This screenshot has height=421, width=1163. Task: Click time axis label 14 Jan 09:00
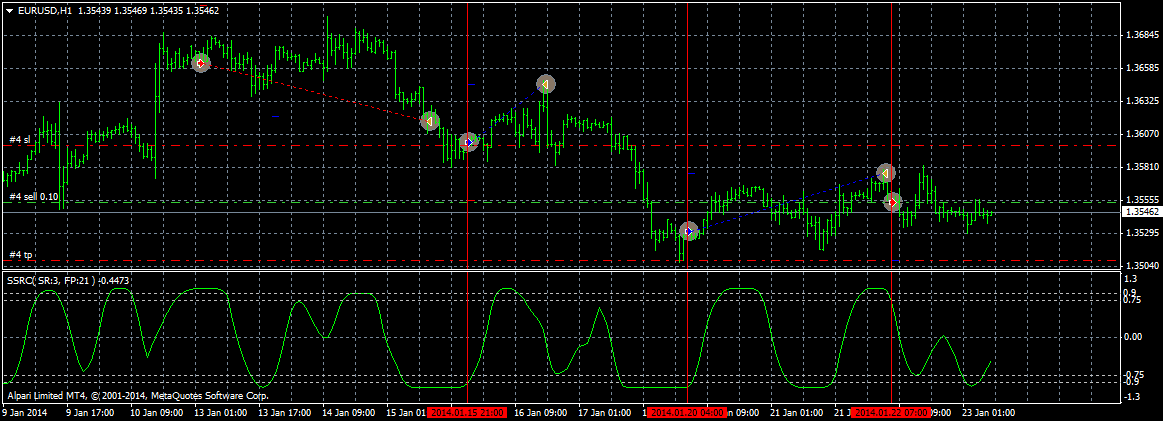click(349, 412)
